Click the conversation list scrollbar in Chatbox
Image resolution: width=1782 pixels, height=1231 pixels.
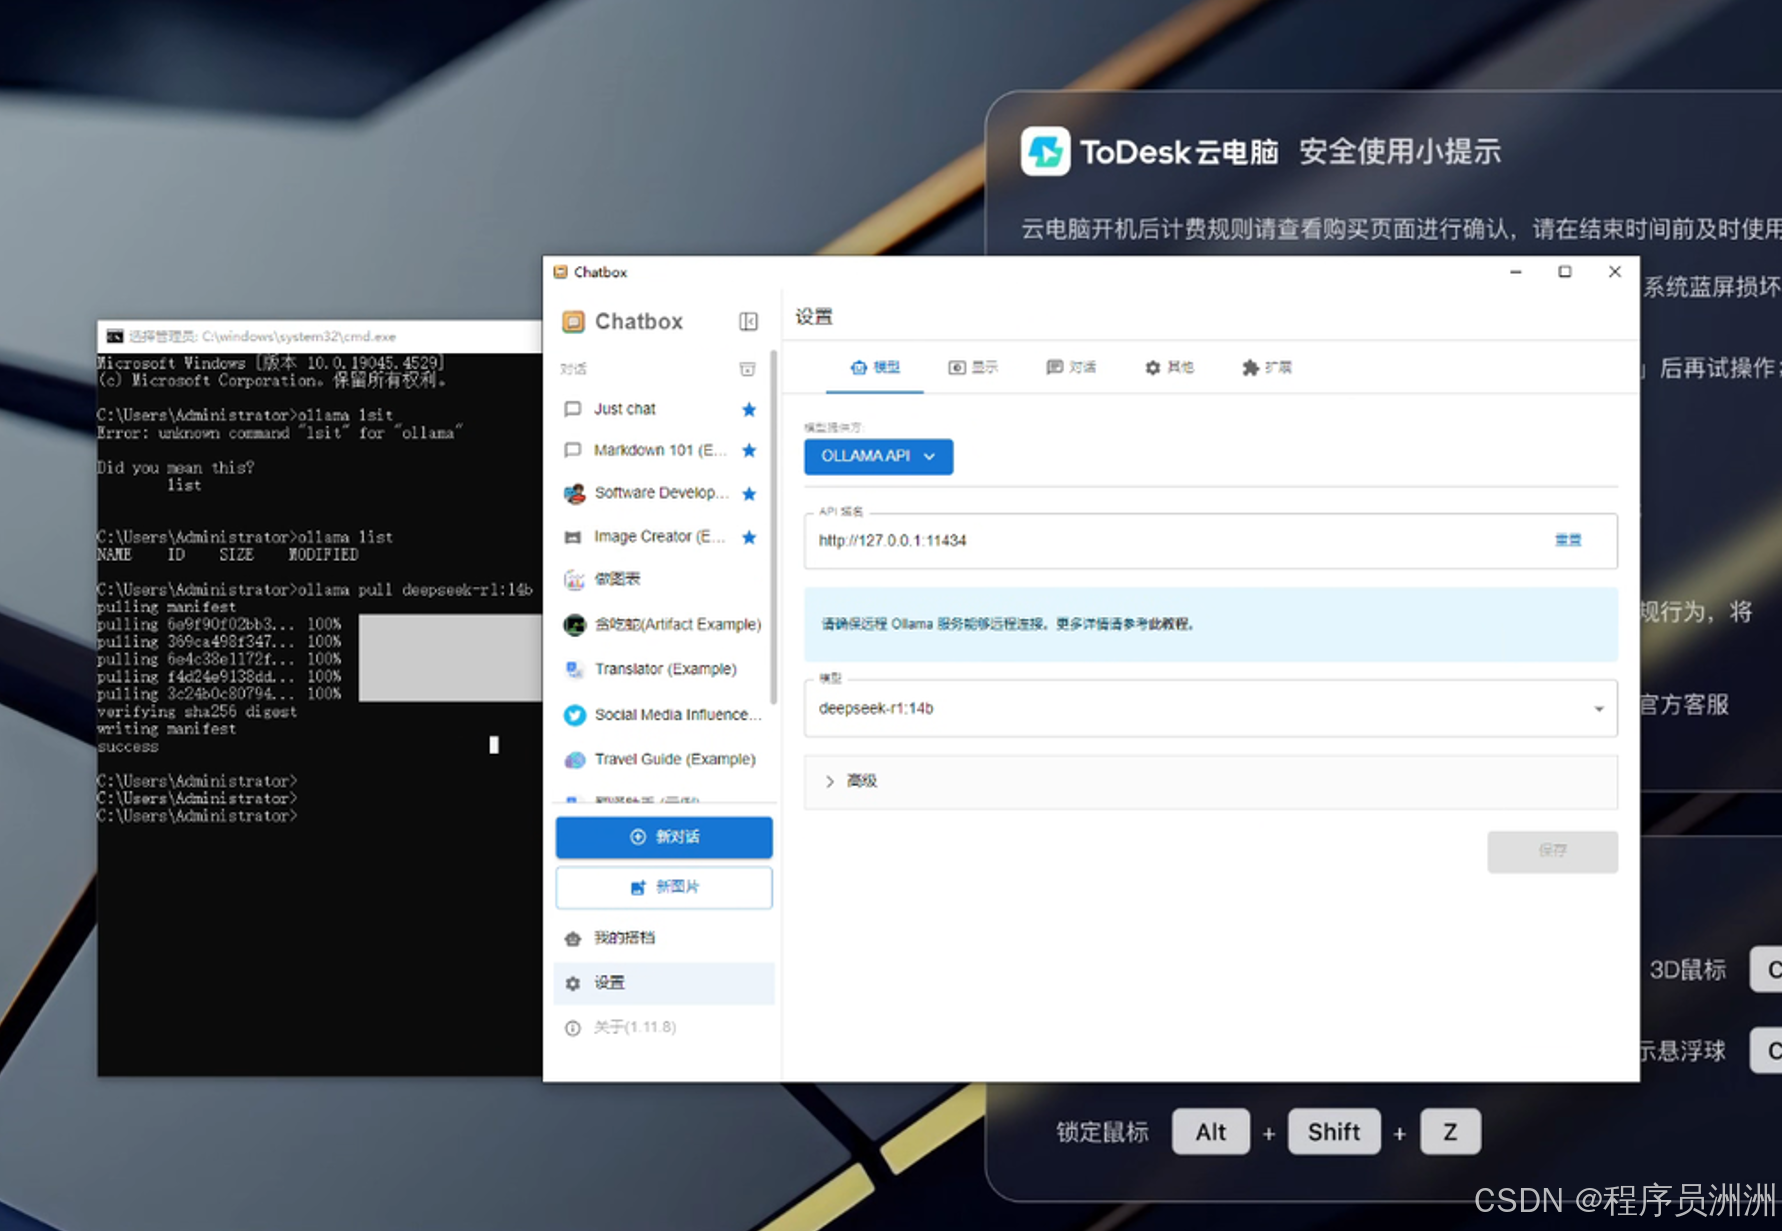click(773, 527)
